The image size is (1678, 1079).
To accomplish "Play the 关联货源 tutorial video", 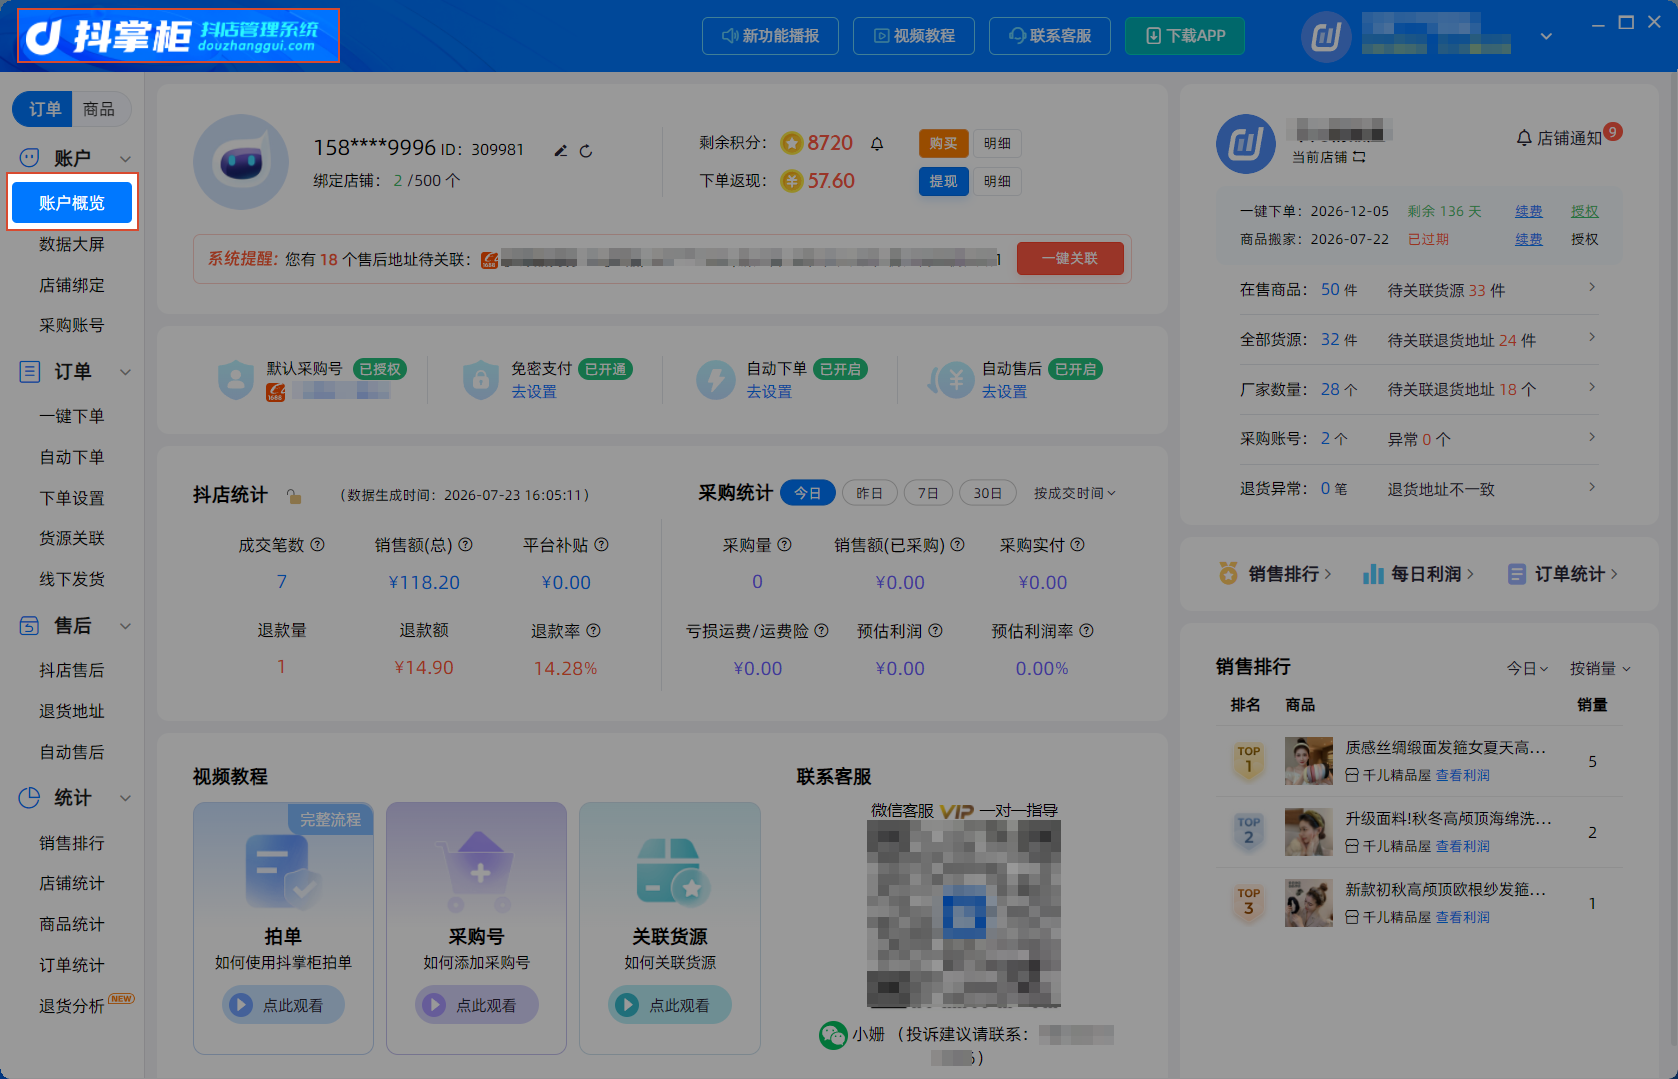I will (670, 1005).
